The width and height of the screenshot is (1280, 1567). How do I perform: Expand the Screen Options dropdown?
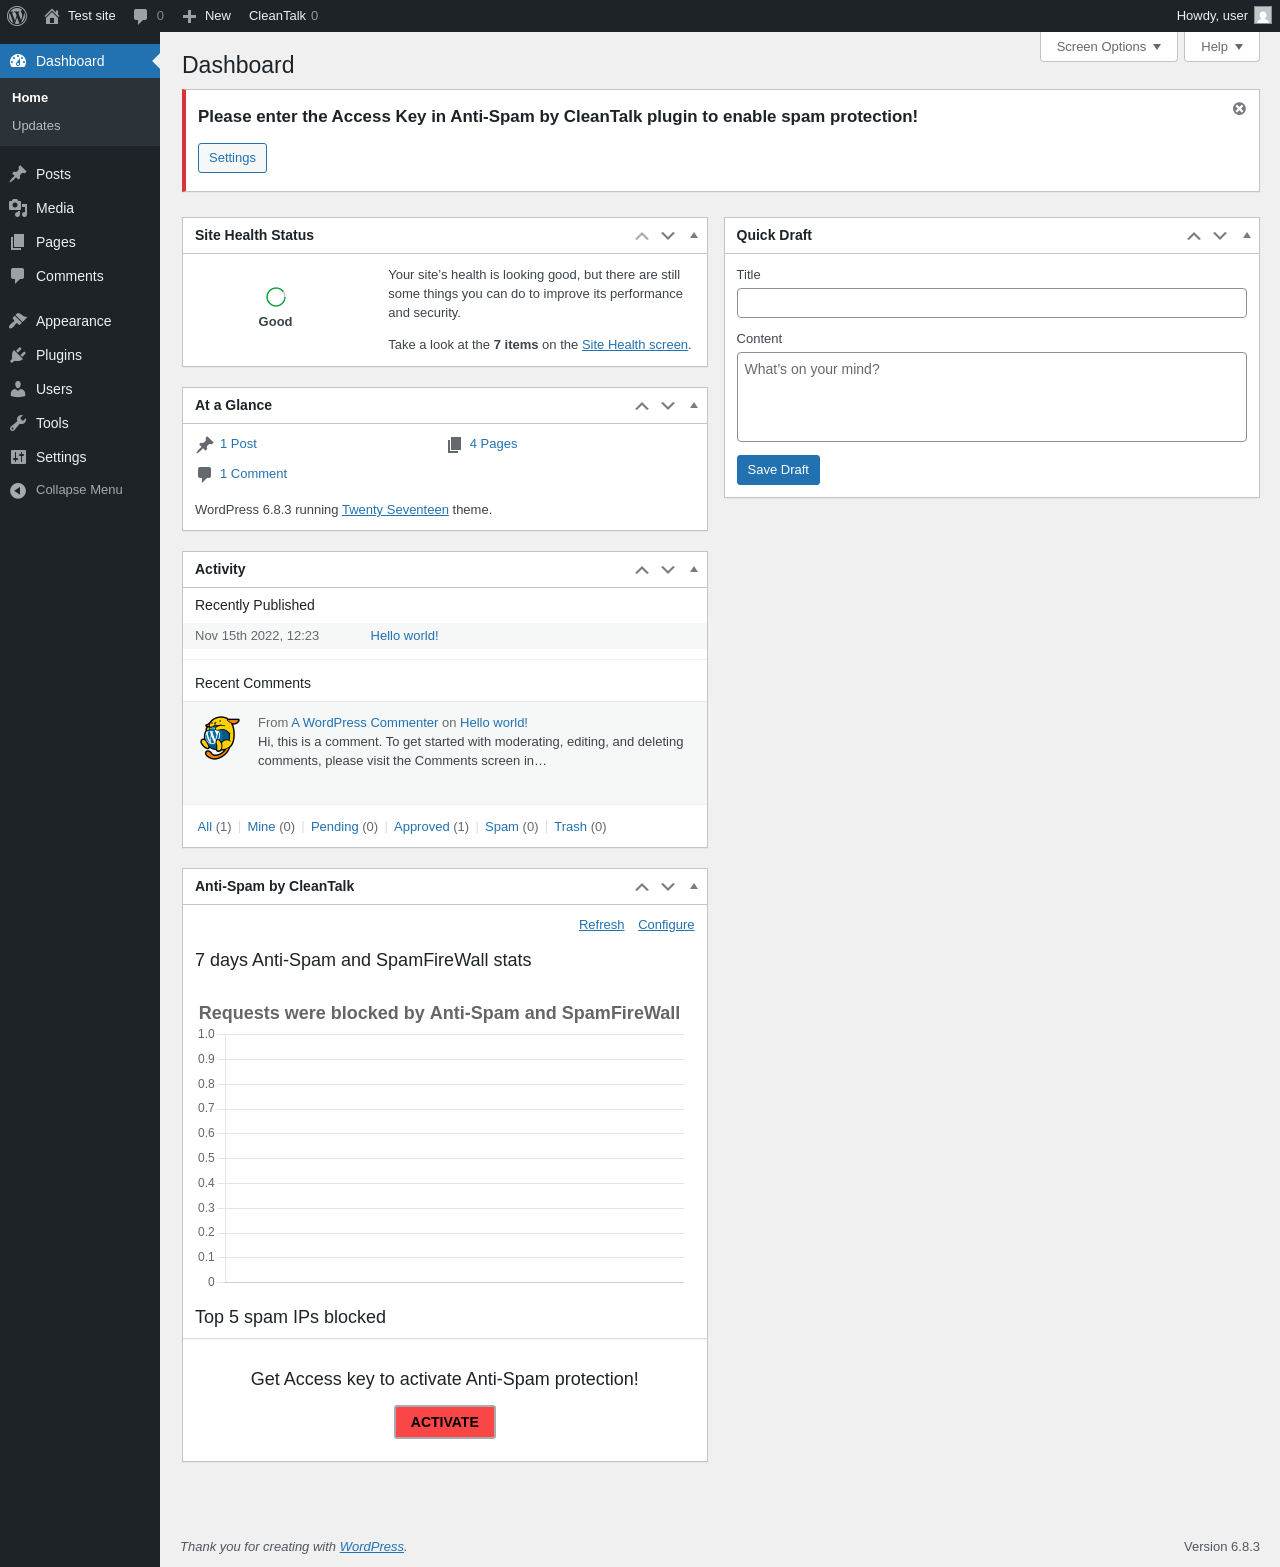pyautogui.click(x=1108, y=47)
